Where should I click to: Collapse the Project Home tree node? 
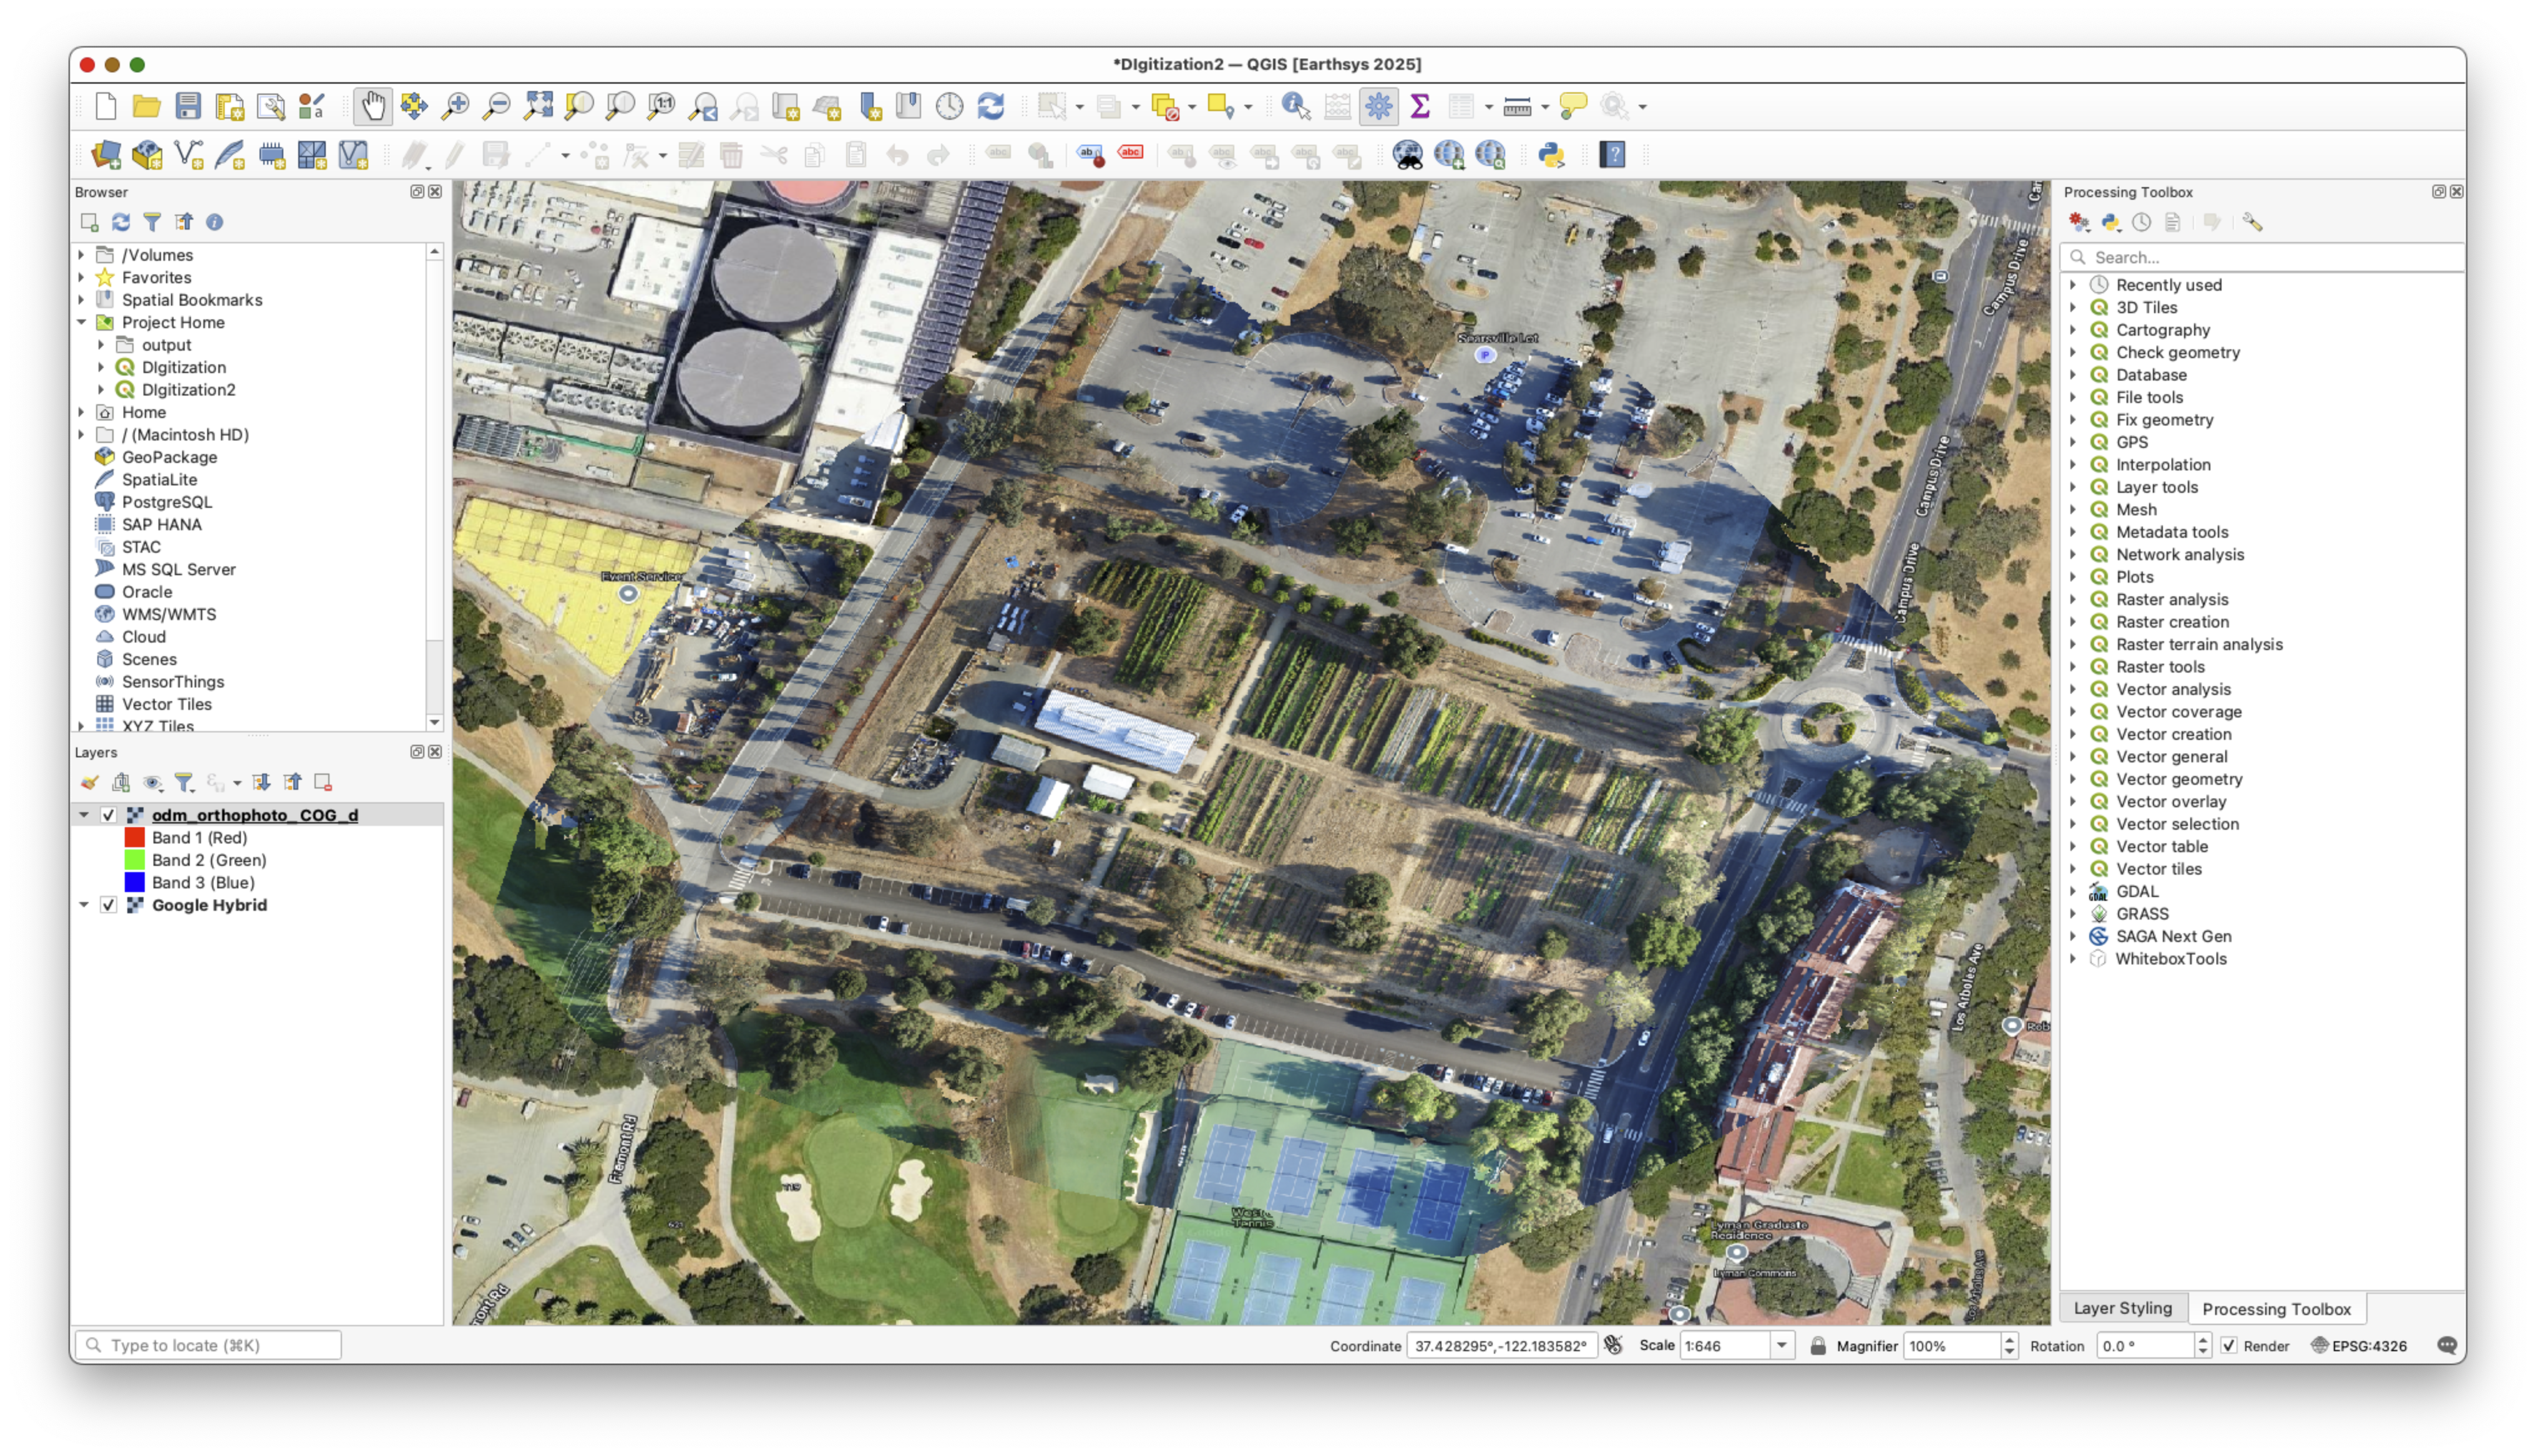(x=82, y=322)
